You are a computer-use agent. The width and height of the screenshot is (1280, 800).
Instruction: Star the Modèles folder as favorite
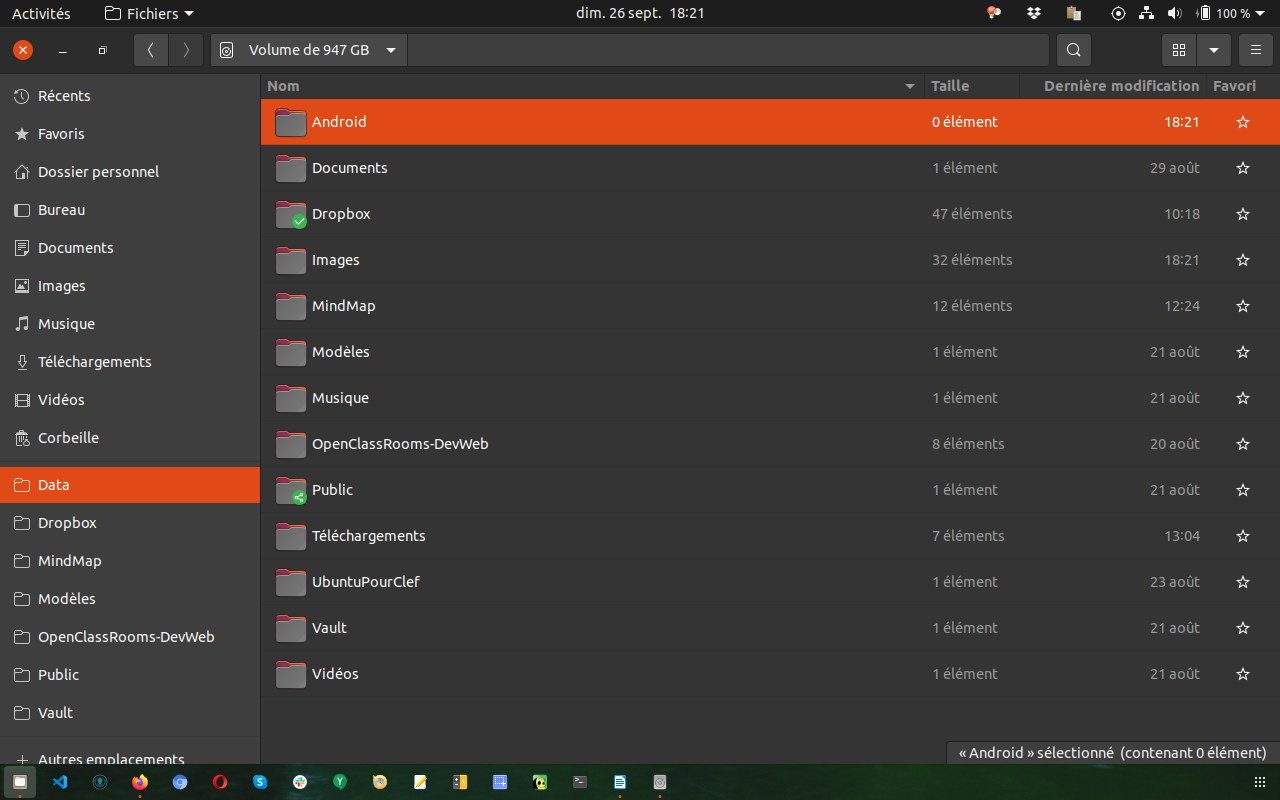tap(1243, 352)
